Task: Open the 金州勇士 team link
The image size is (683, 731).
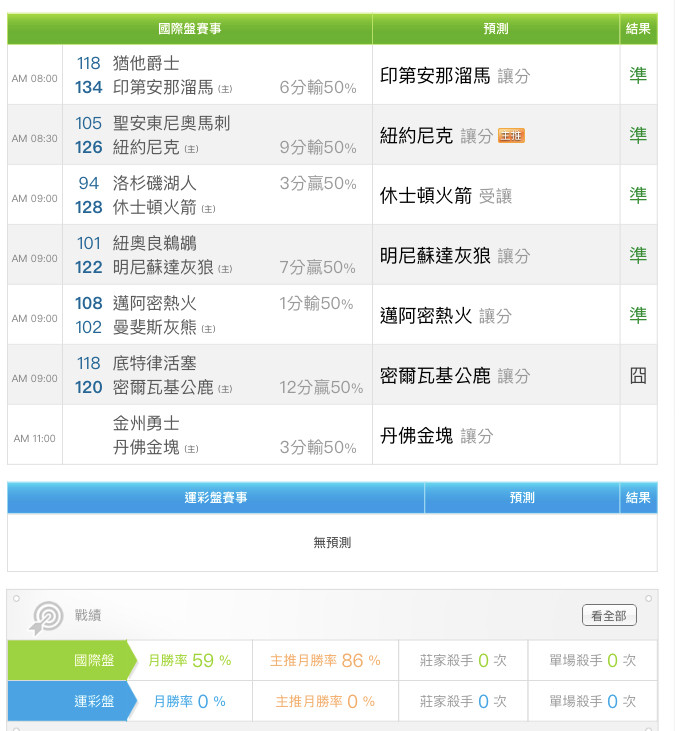Action: [x=146, y=423]
